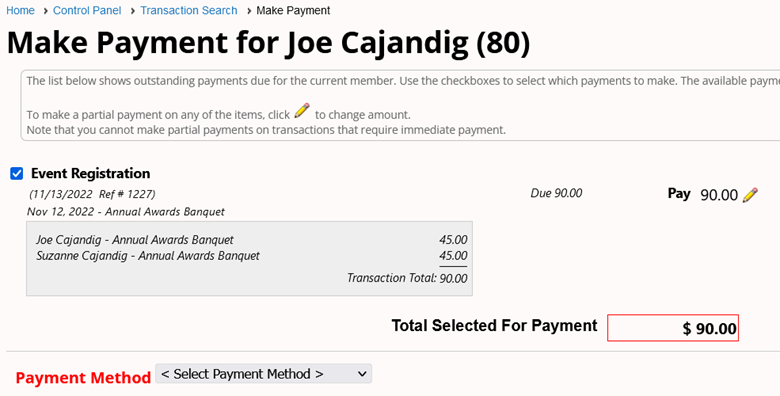Open the Control Panel breadcrumb link
Screen dimensions: 780x396
click(87, 10)
